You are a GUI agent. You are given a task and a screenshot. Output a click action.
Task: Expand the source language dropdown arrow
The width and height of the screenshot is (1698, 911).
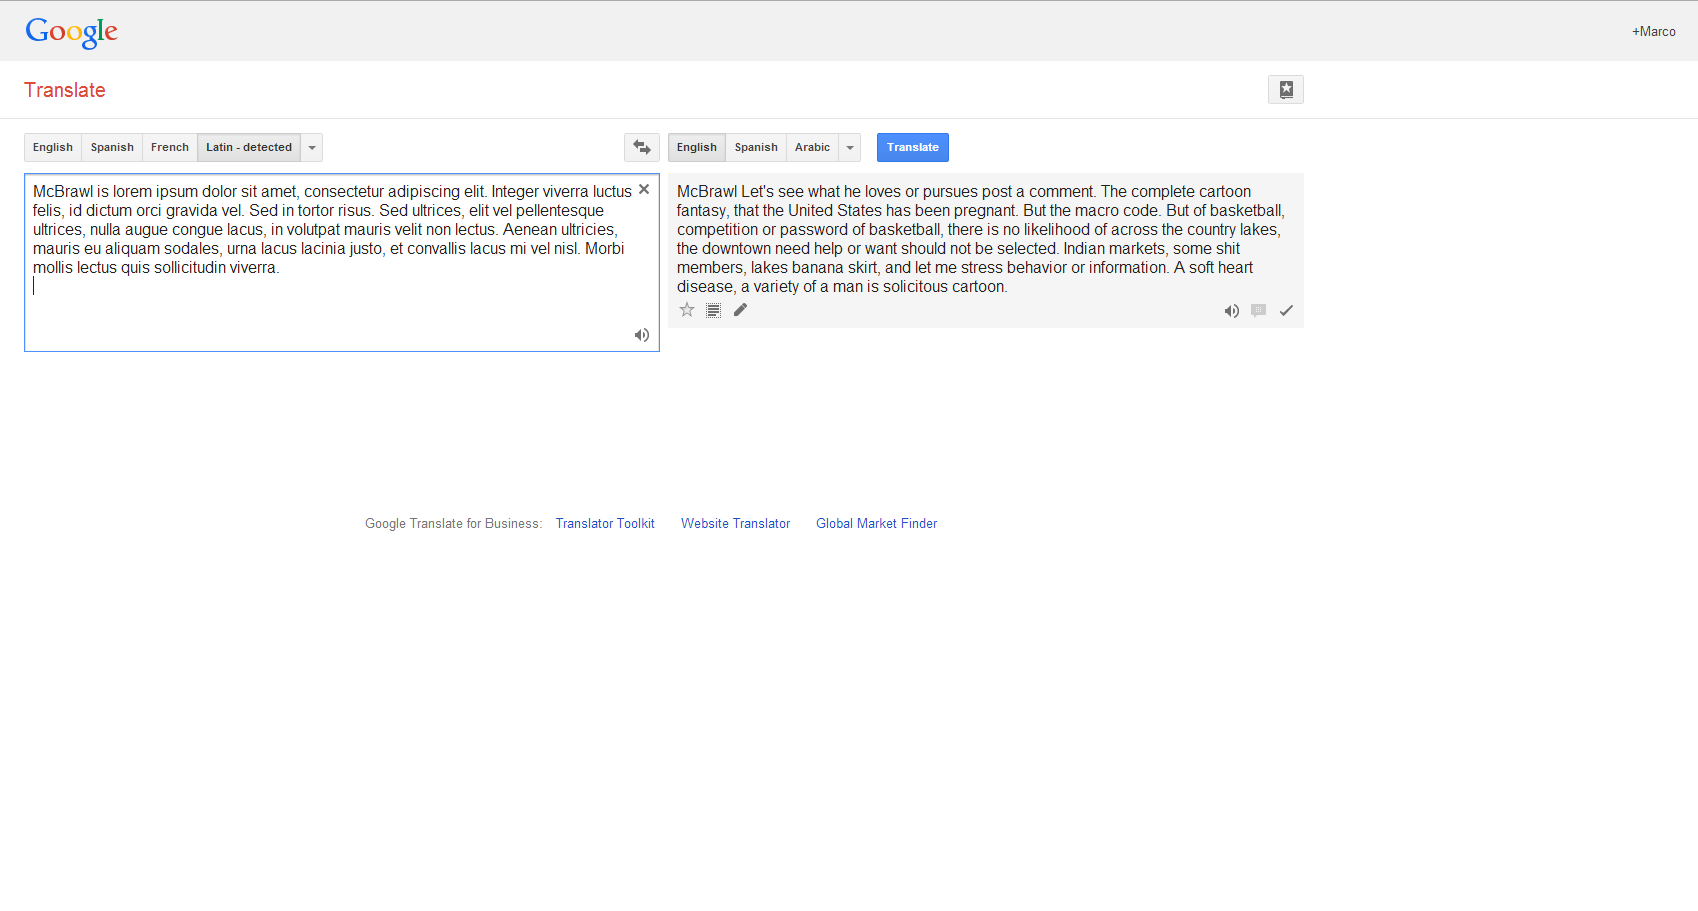[312, 147]
